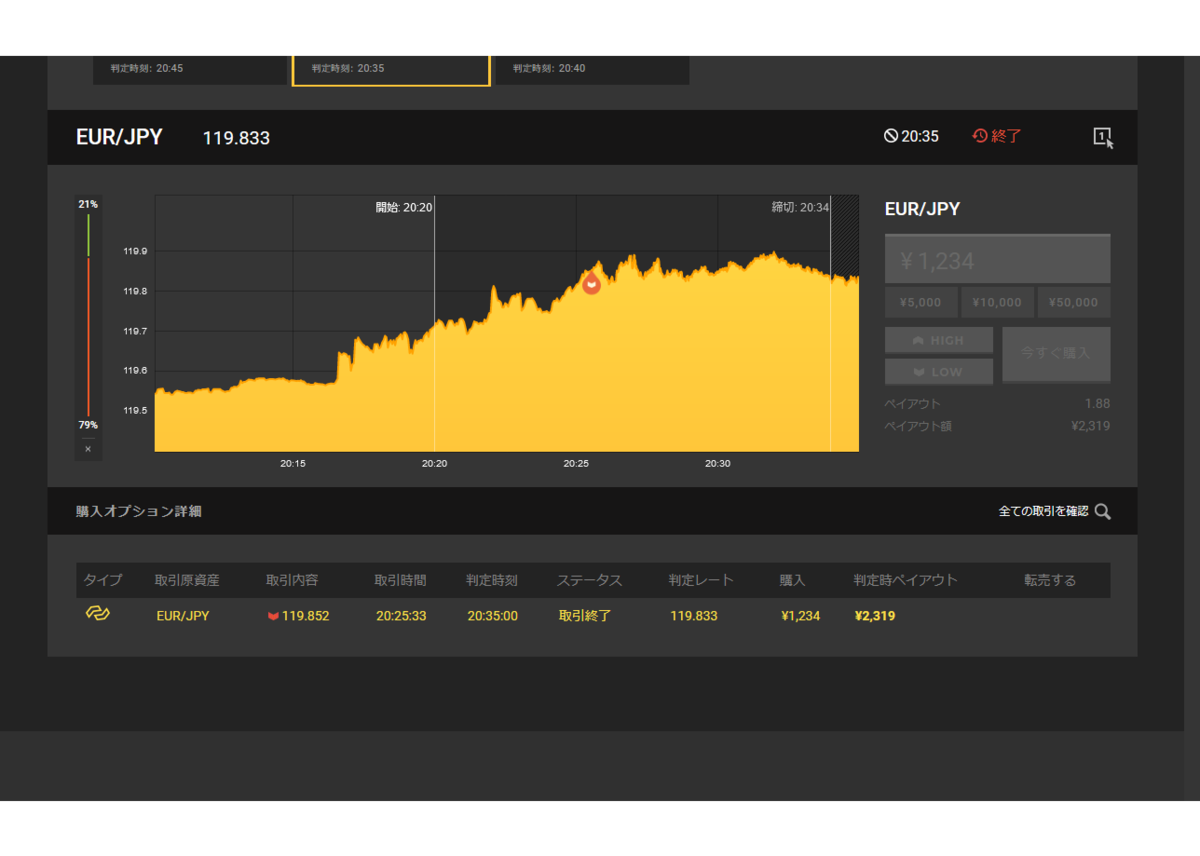Click the red history icon beside 終了
The image size is (1200, 856).
tap(980, 136)
